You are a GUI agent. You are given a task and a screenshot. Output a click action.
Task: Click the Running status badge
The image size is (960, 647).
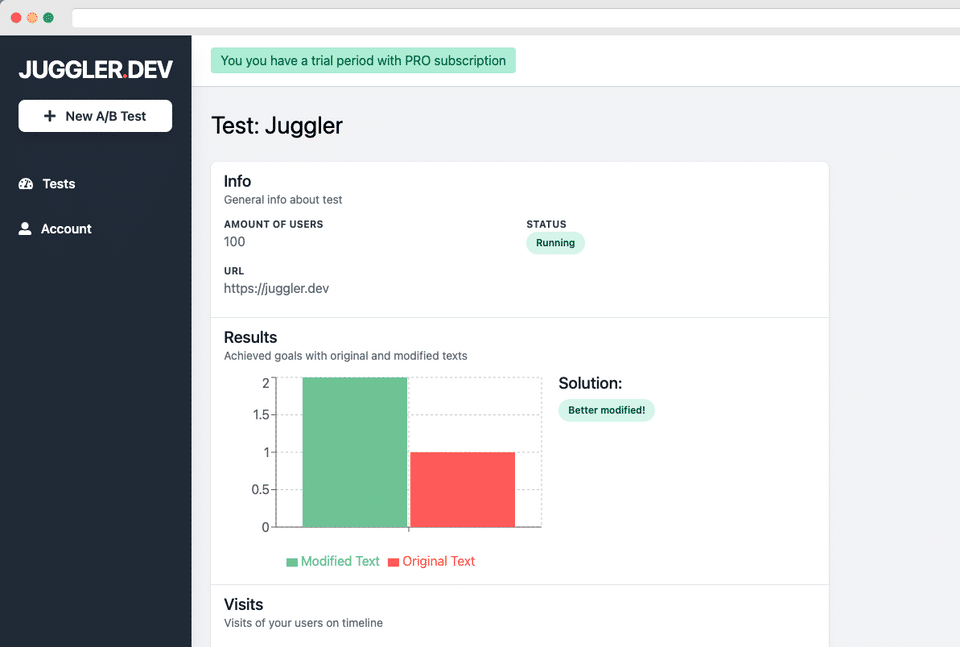(x=555, y=243)
